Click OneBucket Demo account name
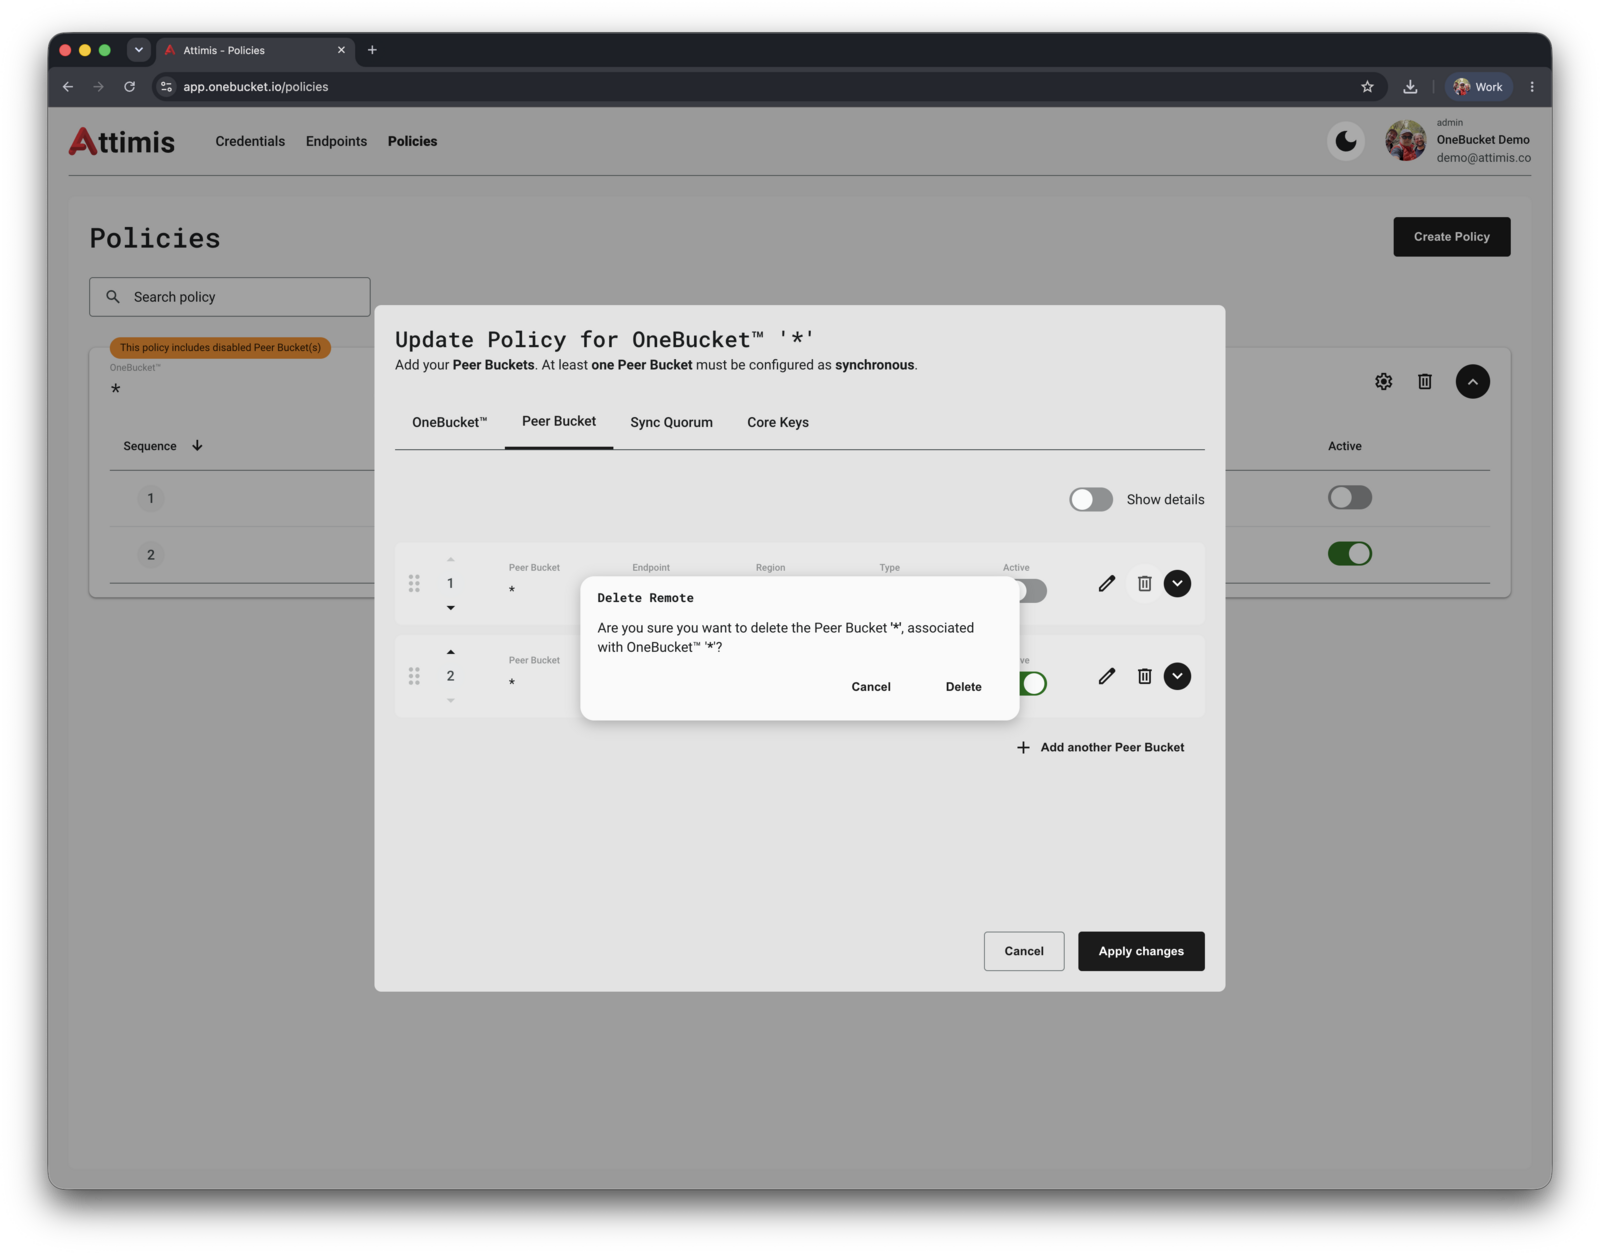 [1483, 140]
